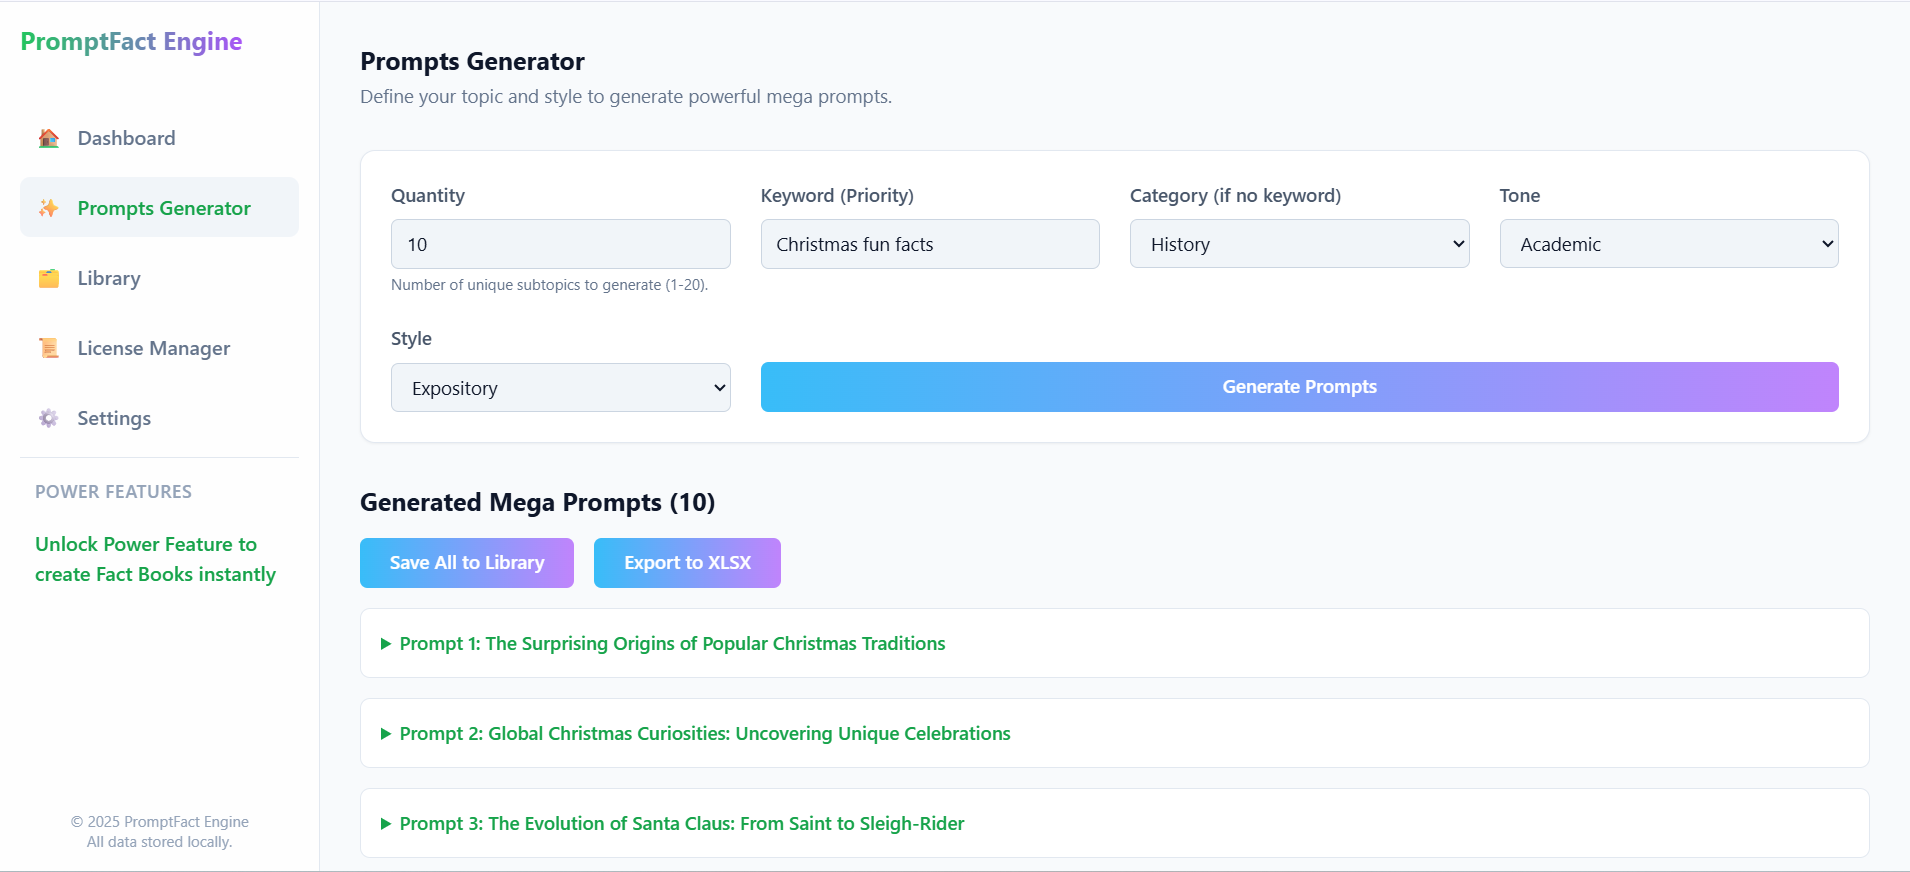Click Unlock Power Feature link

pyautogui.click(x=155, y=559)
